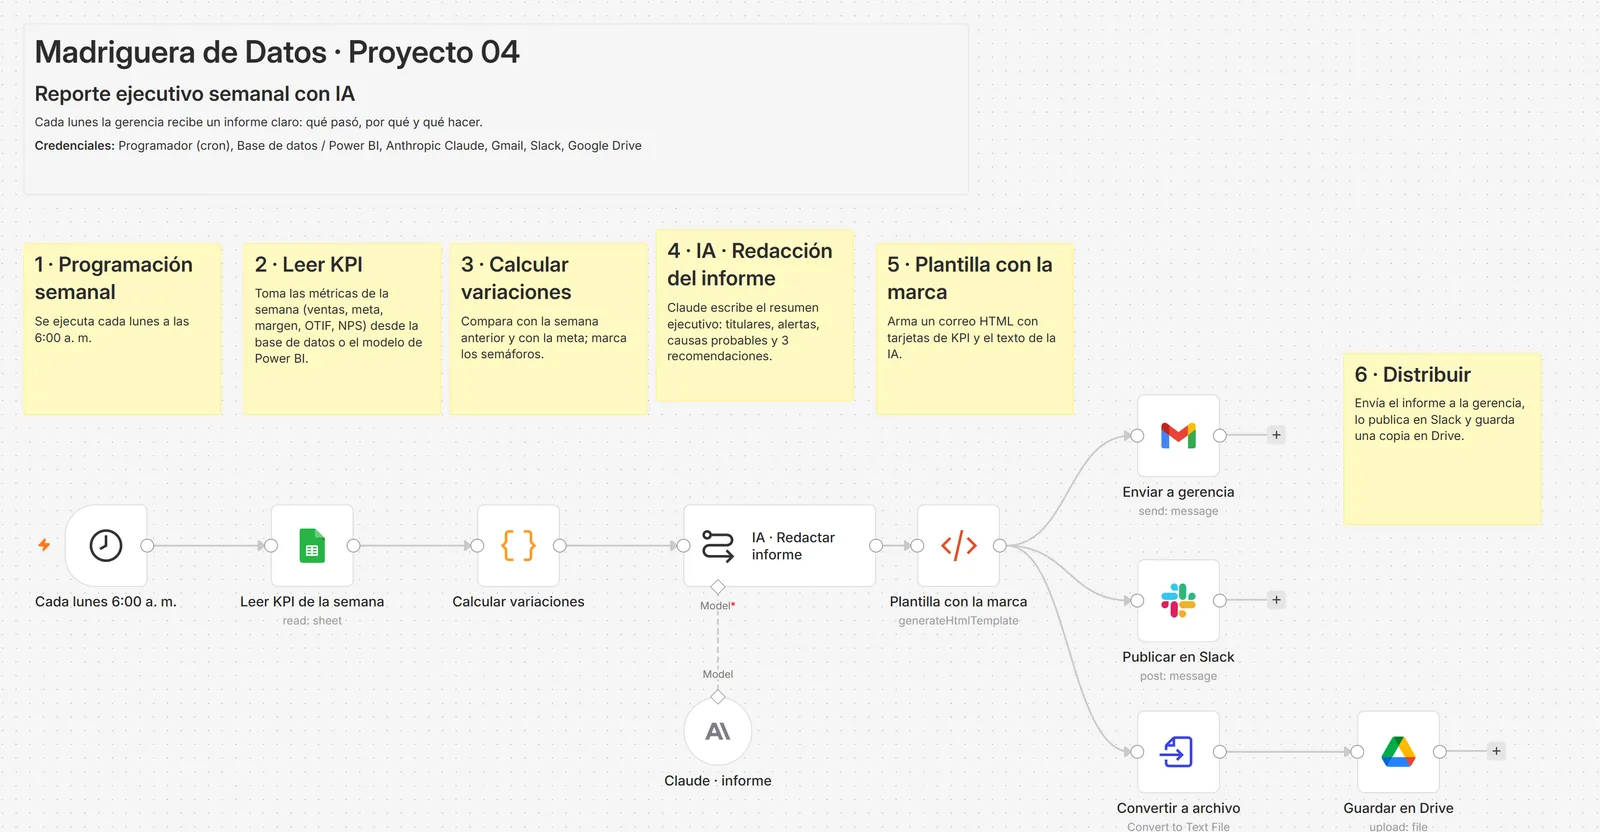This screenshot has width=1600, height=832.
Task: Click the output connector of Leer KPI node
Action: coord(353,545)
